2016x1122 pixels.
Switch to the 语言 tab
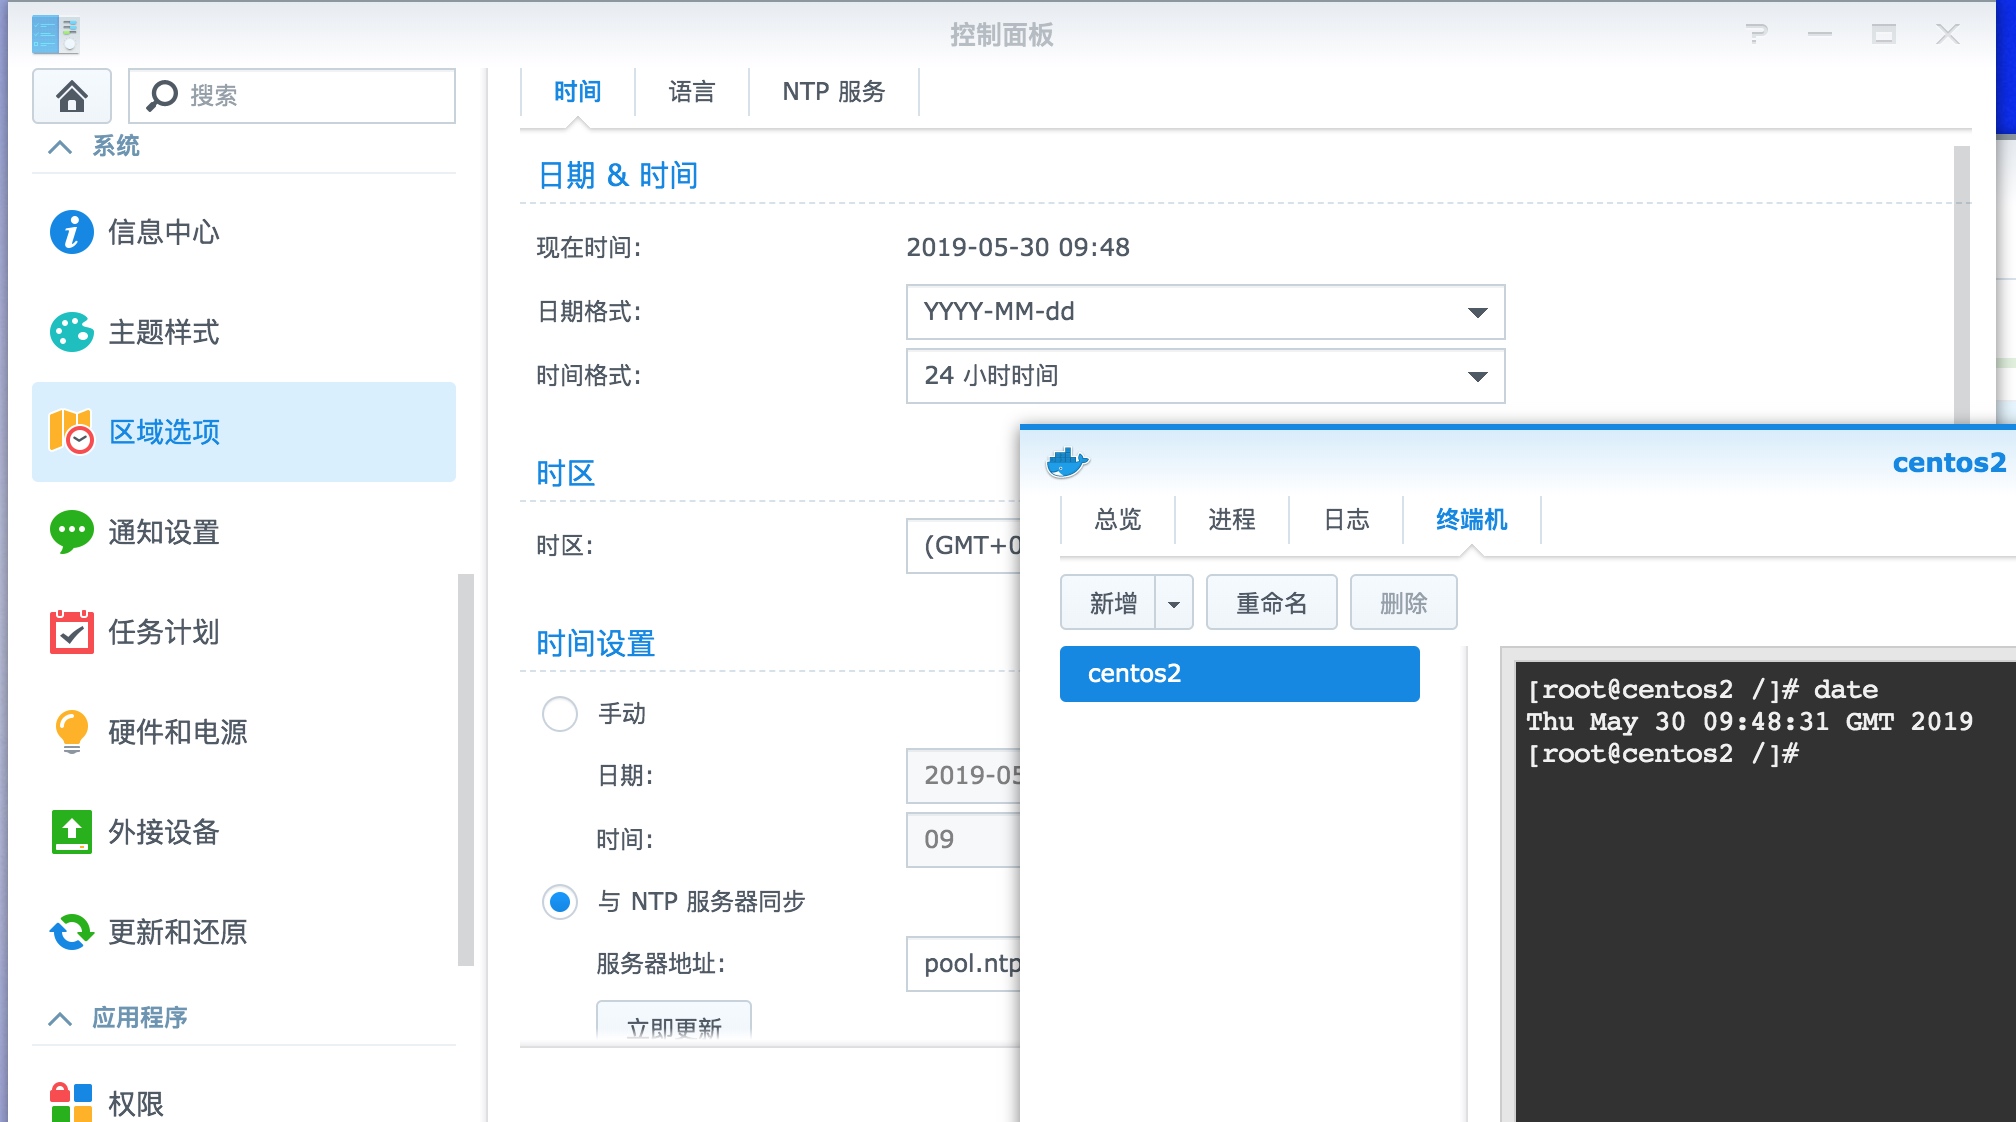(692, 92)
